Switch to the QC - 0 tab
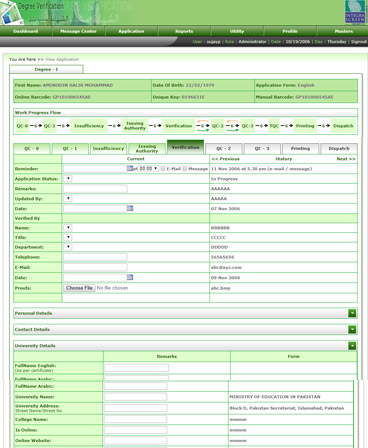Viewport: 368px width, 448px height. pyautogui.click(x=32, y=149)
